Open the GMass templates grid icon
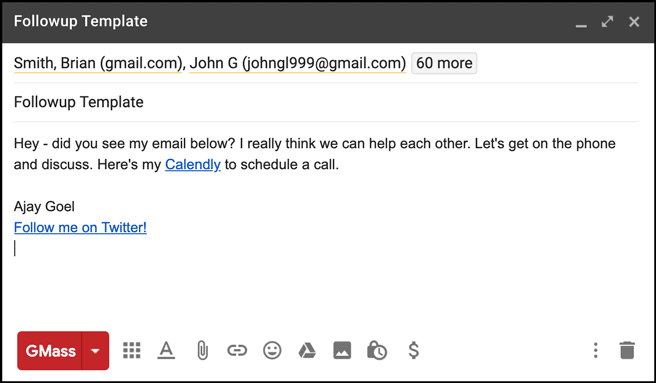This screenshot has width=656, height=383. 132,350
